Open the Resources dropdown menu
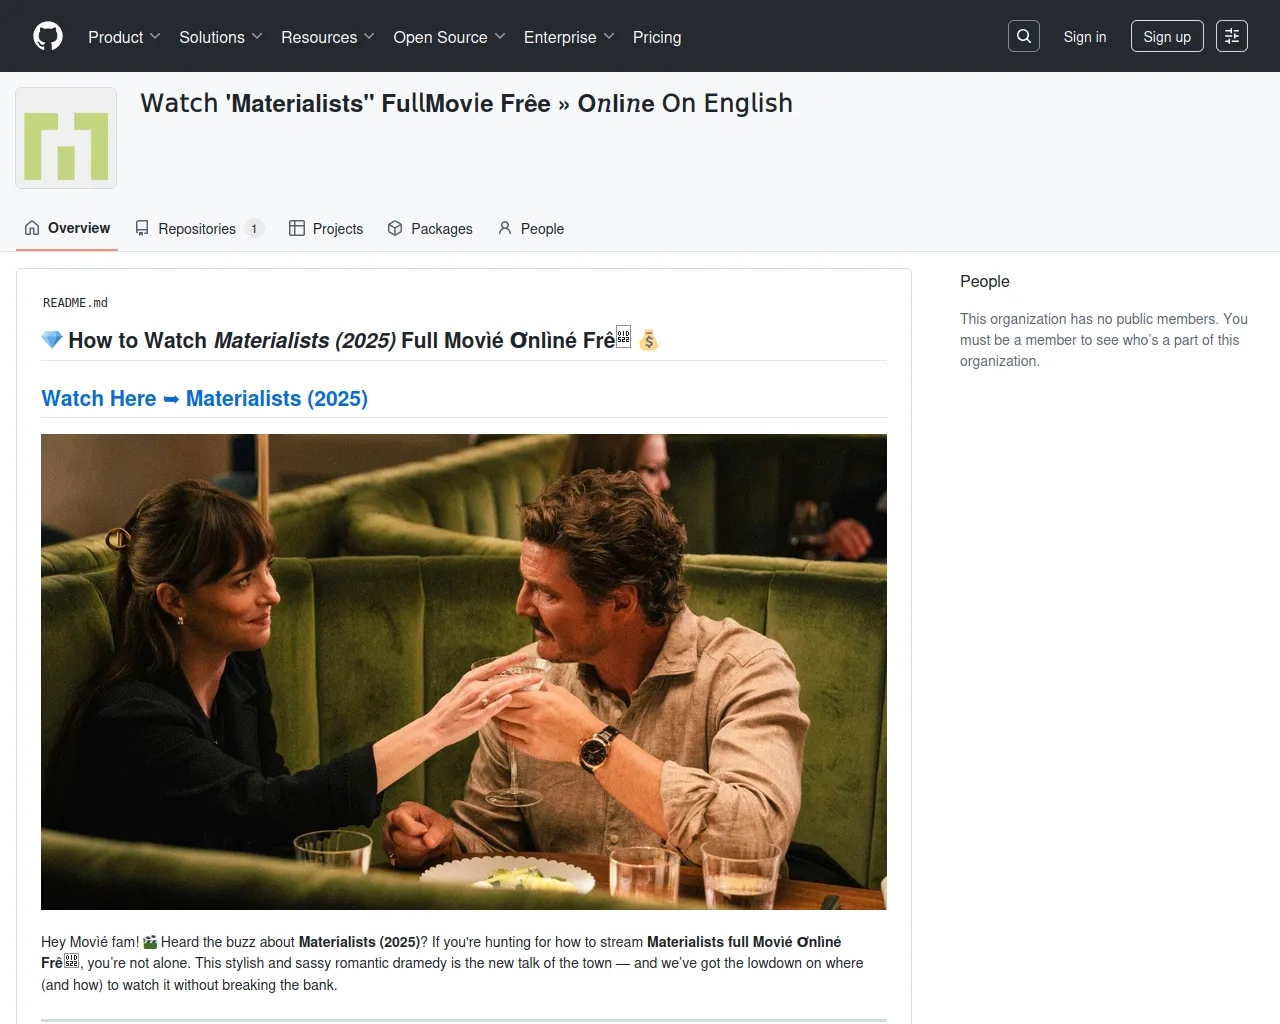Viewport: 1280px width, 1024px height. click(x=327, y=37)
